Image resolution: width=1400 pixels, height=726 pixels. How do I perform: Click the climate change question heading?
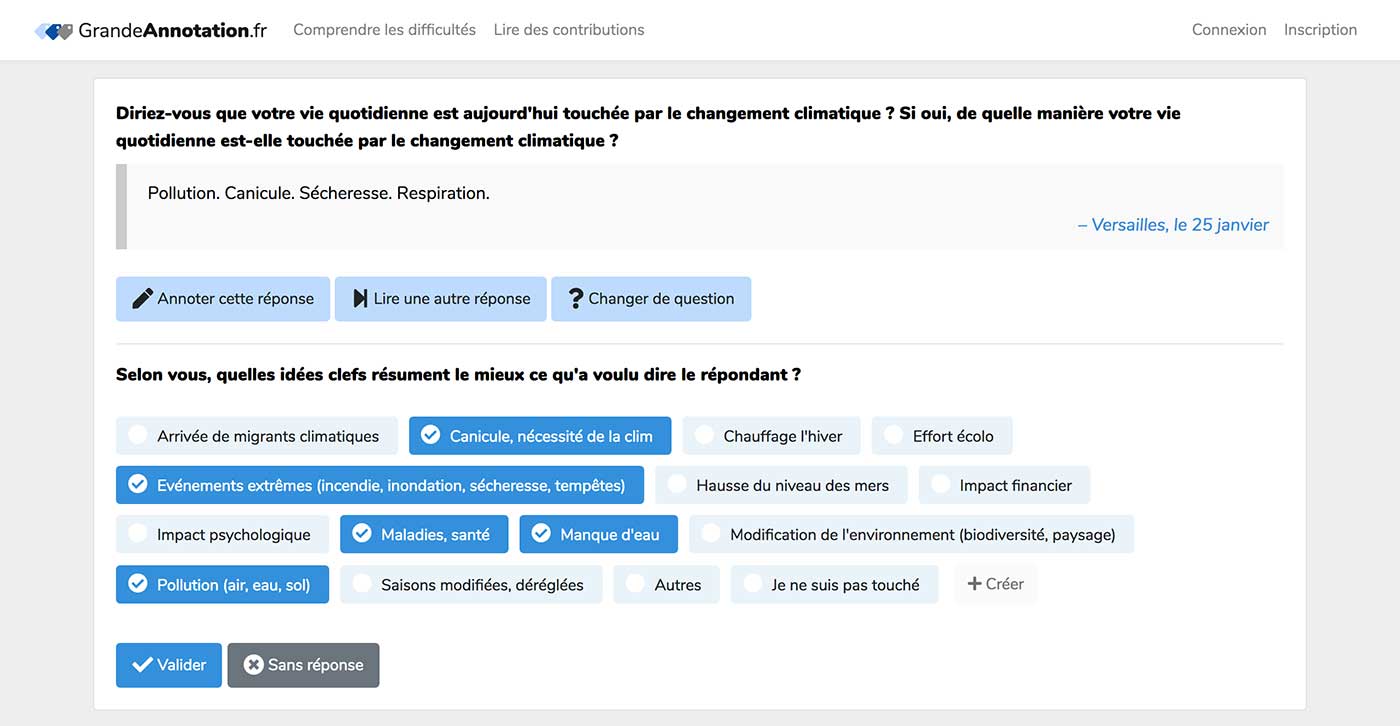click(648, 127)
